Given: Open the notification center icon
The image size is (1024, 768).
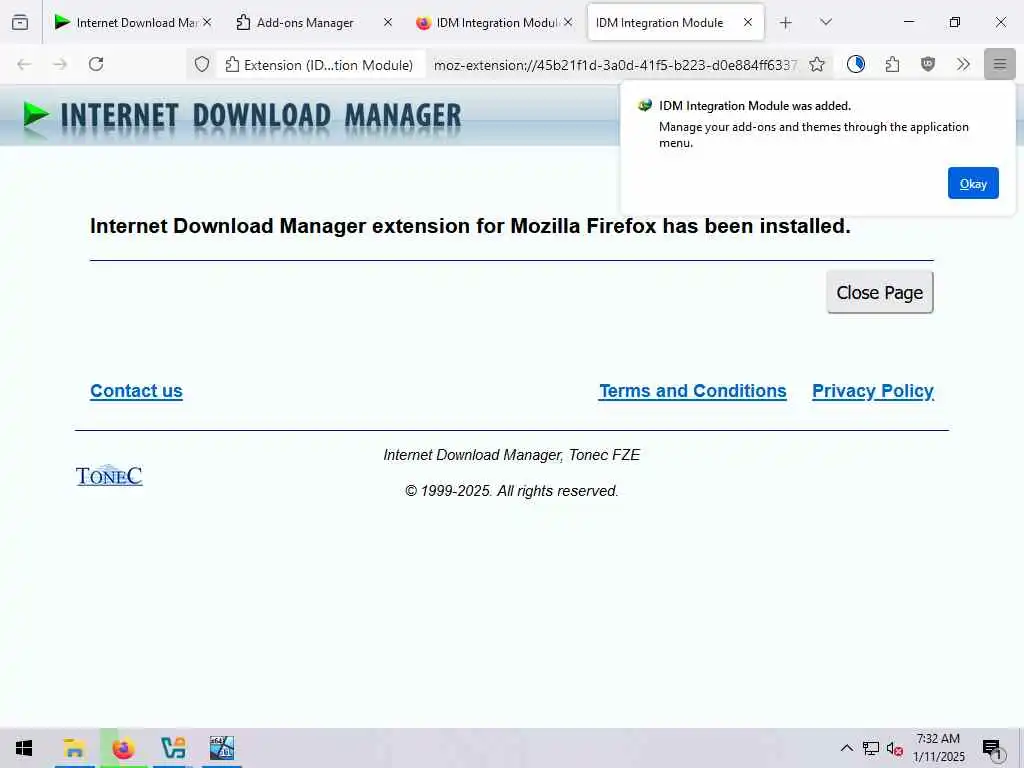Looking at the screenshot, I should tap(992, 749).
